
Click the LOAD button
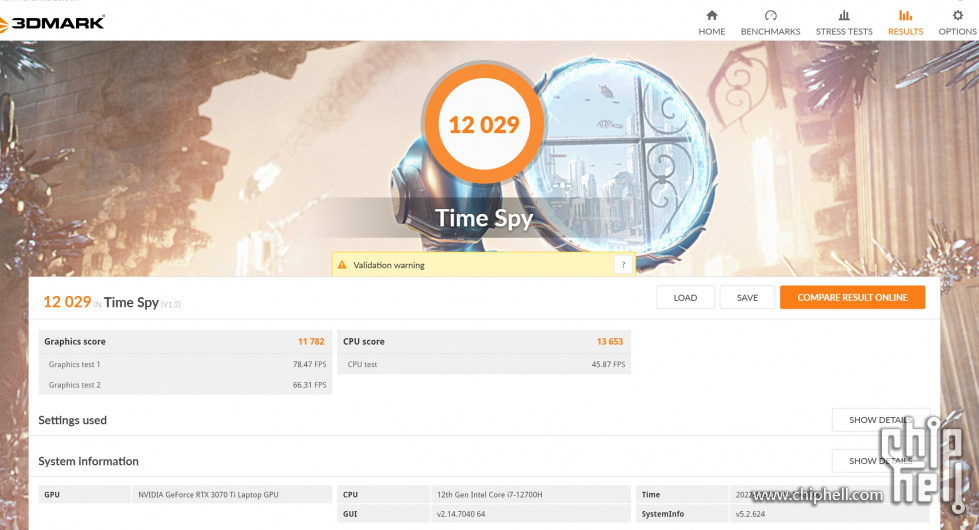tap(685, 298)
